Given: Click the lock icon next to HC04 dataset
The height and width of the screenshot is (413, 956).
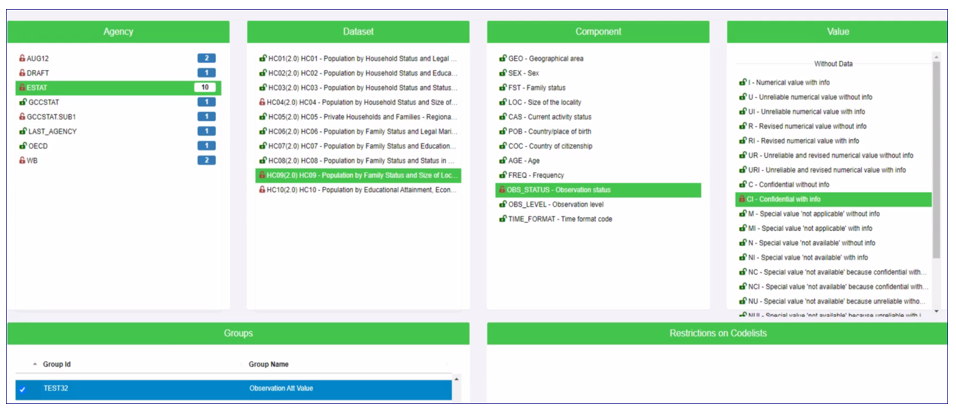Looking at the screenshot, I should pos(262,102).
